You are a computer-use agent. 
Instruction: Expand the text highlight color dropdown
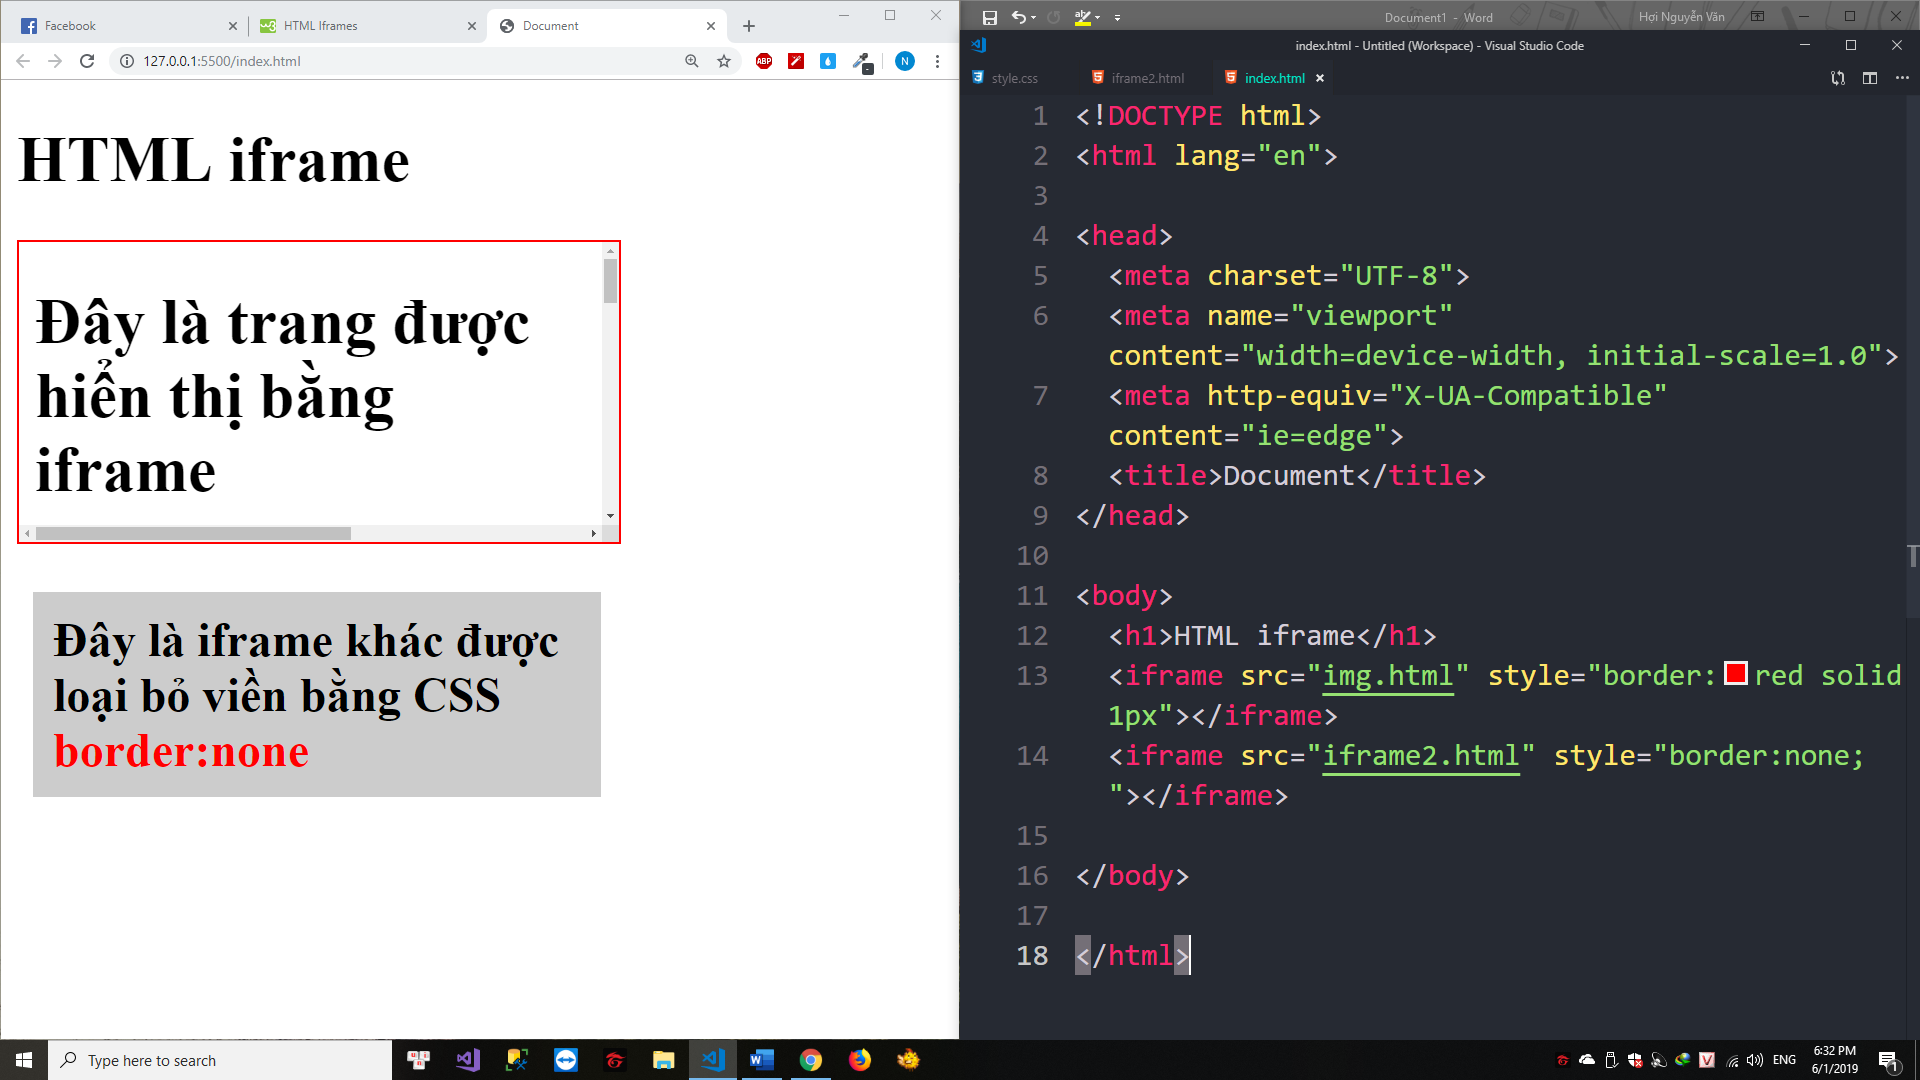point(1097,17)
